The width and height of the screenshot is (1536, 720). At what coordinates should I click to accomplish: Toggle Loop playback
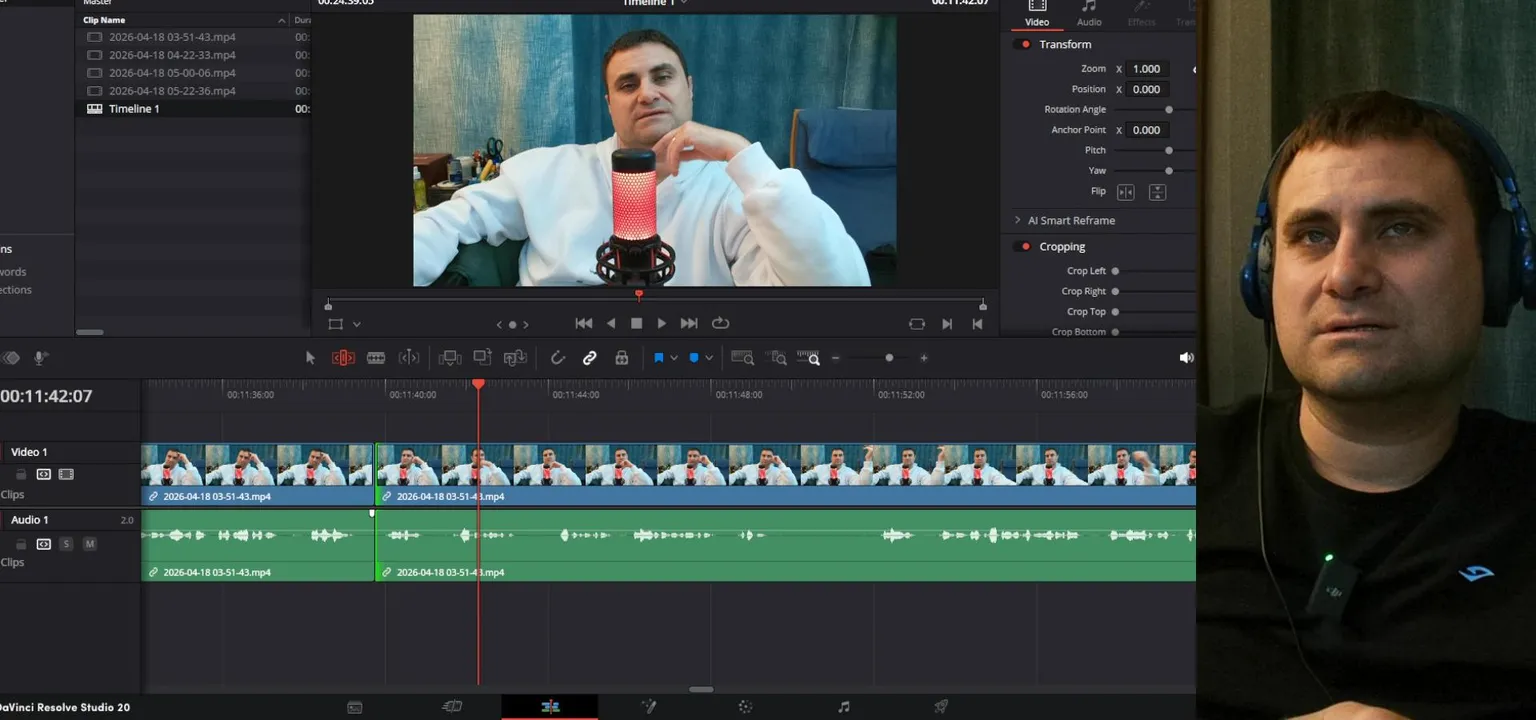[x=720, y=324]
